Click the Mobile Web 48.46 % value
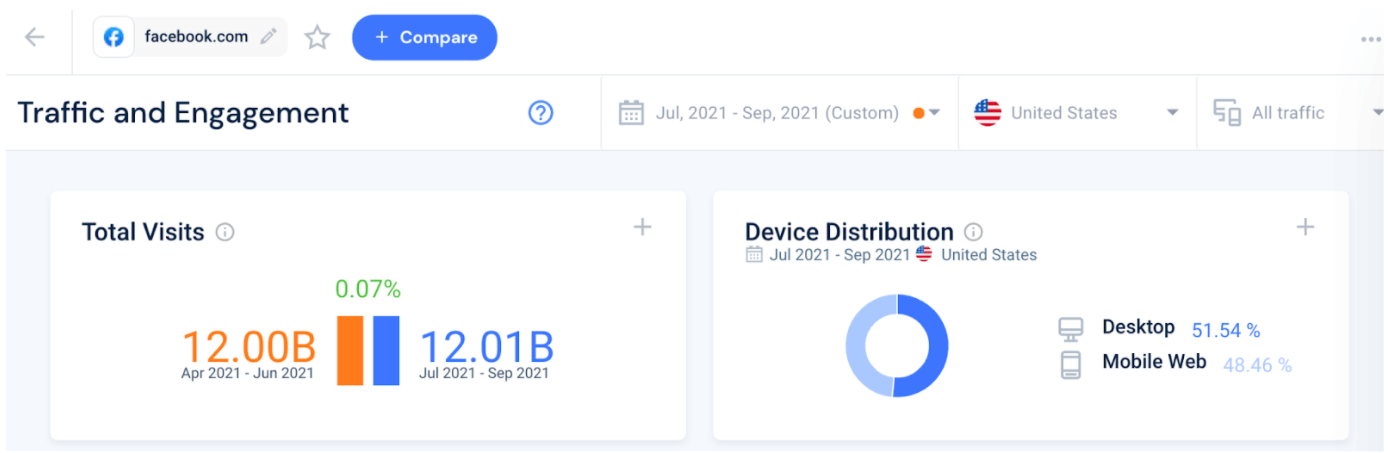Screen dimensions: 1388x453 pos(1257,365)
